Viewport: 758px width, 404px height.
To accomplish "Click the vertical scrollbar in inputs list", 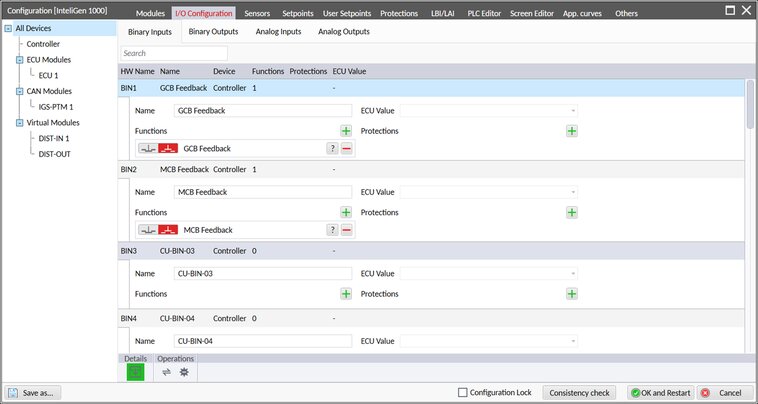I will coord(751,105).
